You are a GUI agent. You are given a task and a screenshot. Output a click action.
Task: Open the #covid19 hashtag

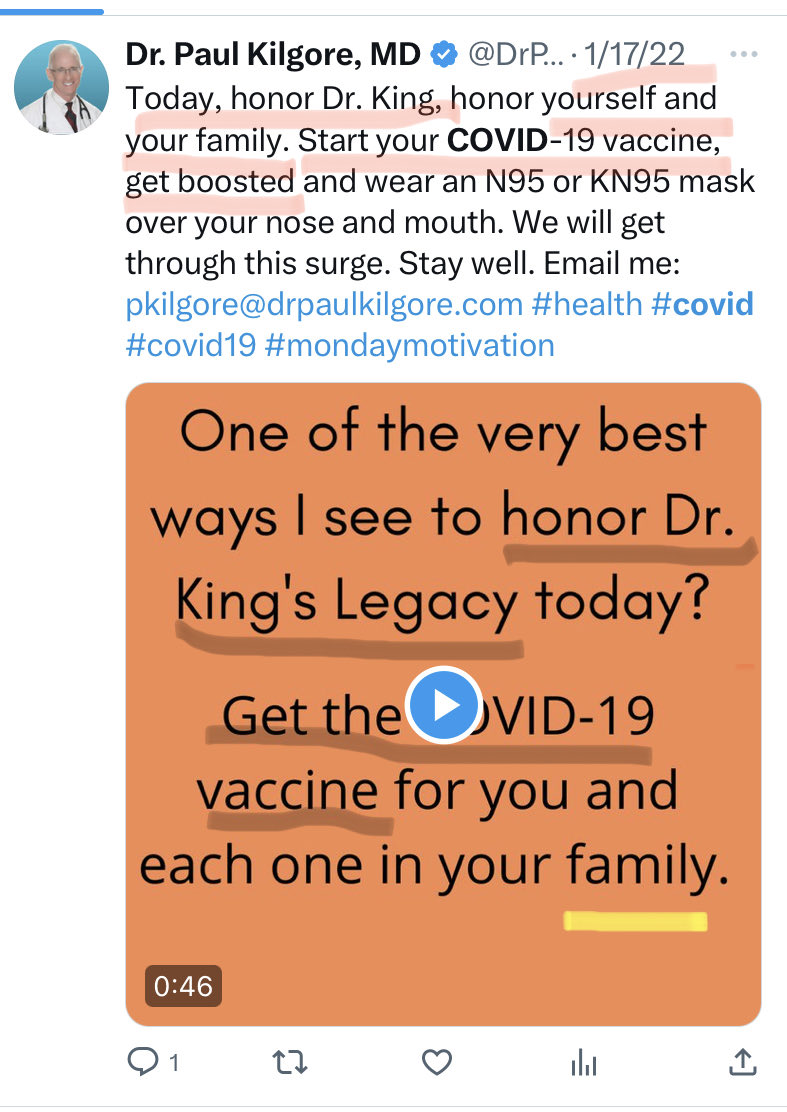191,345
